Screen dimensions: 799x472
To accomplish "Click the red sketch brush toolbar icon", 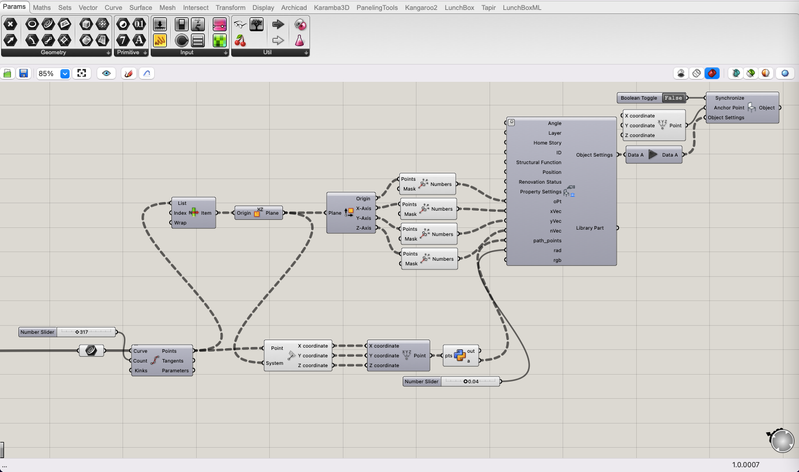I will pyautogui.click(x=129, y=74).
